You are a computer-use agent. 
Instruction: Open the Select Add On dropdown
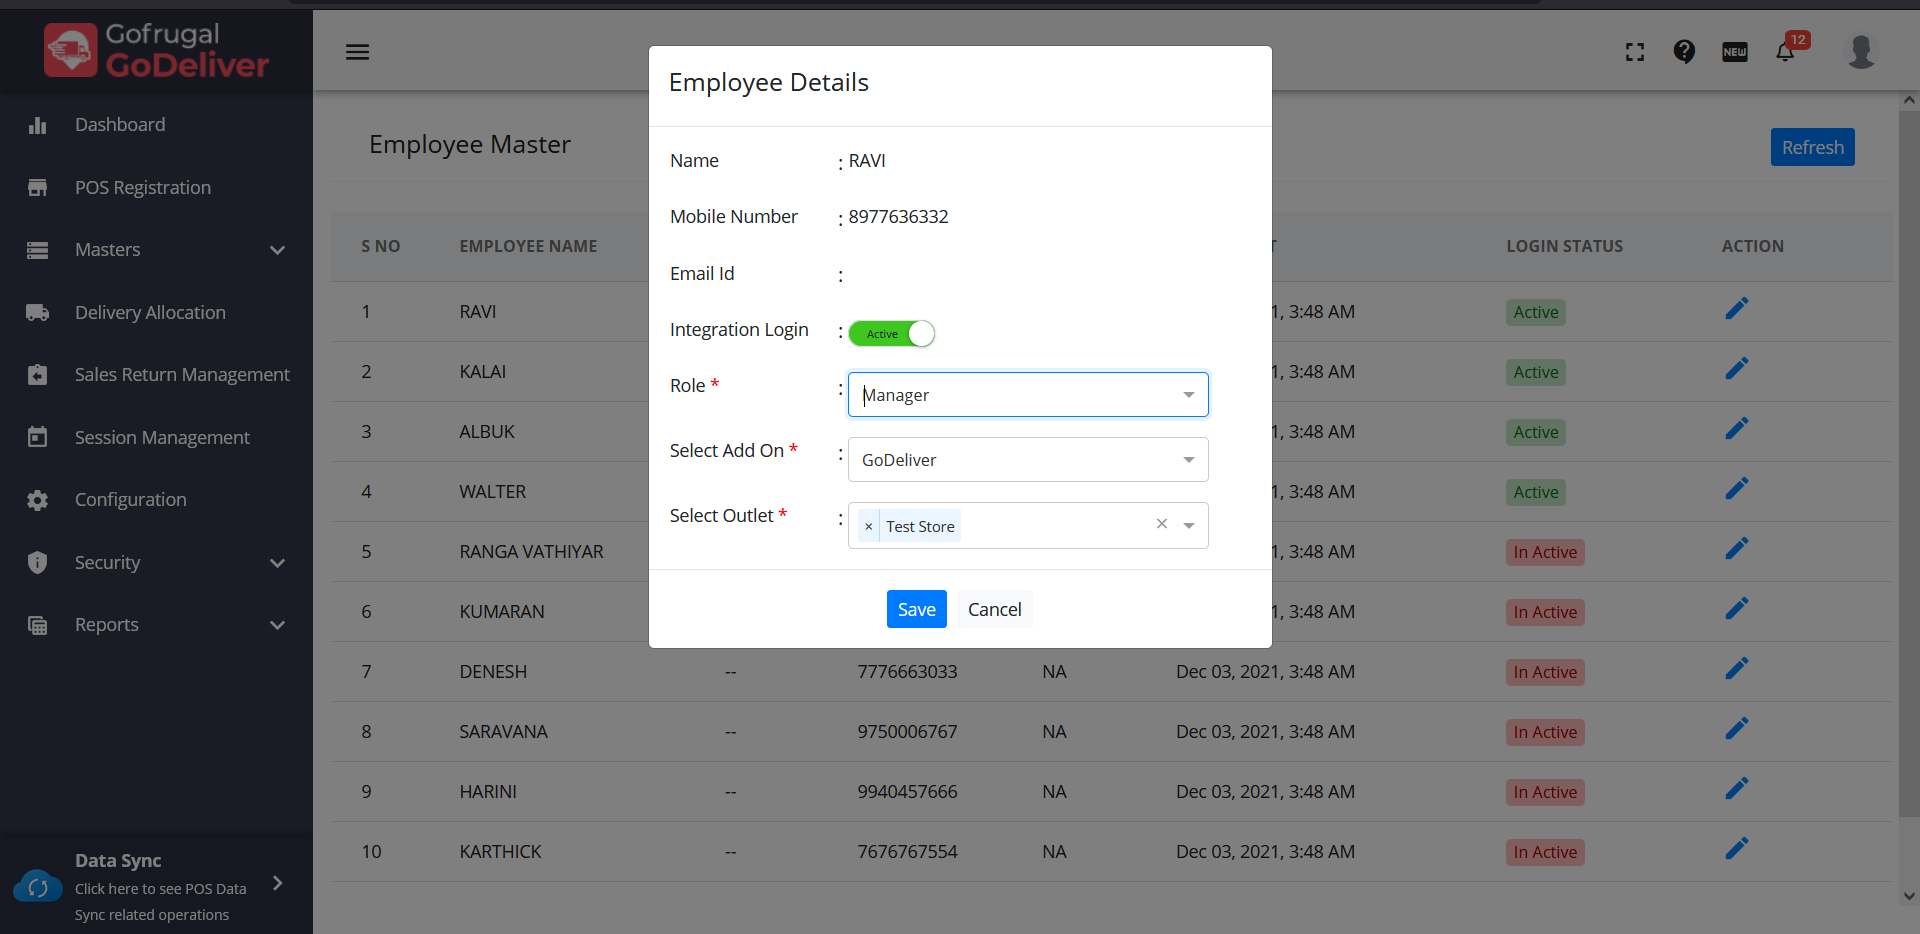coord(1028,460)
